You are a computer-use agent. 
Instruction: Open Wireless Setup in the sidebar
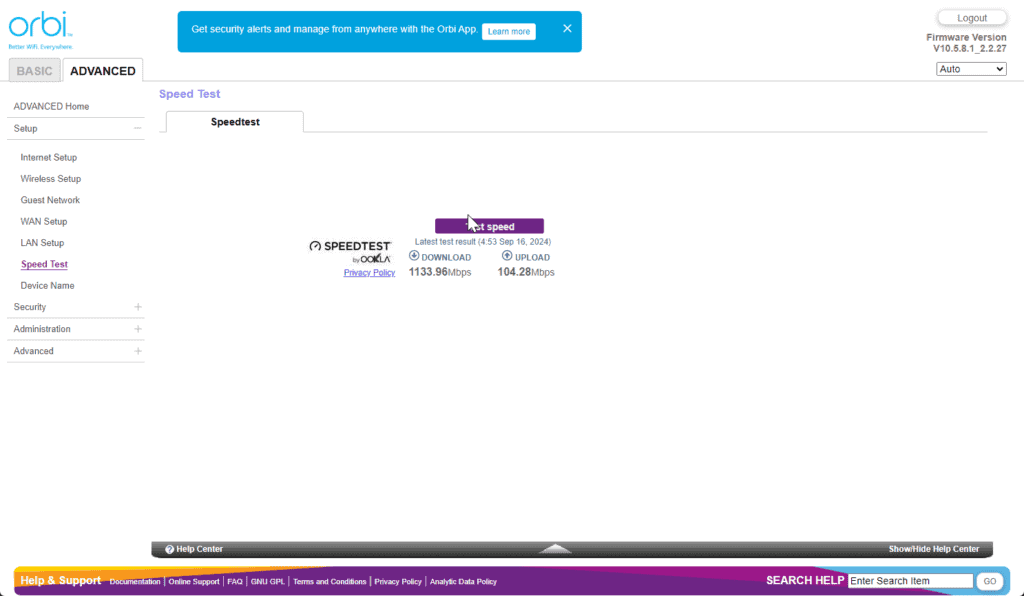coord(51,179)
